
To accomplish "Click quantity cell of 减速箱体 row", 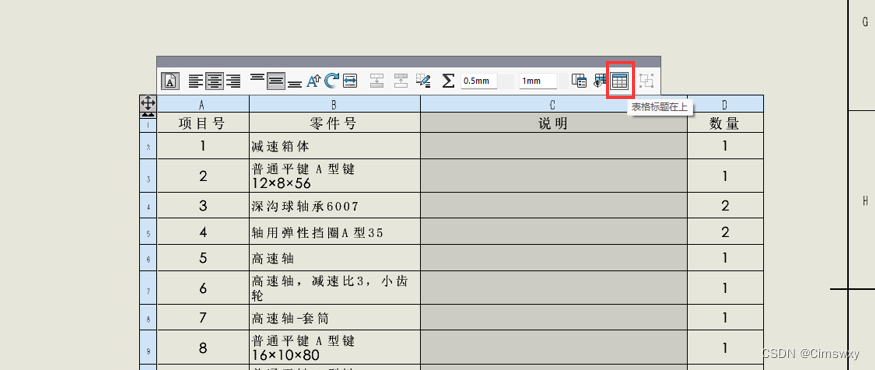I will pos(725,146).
